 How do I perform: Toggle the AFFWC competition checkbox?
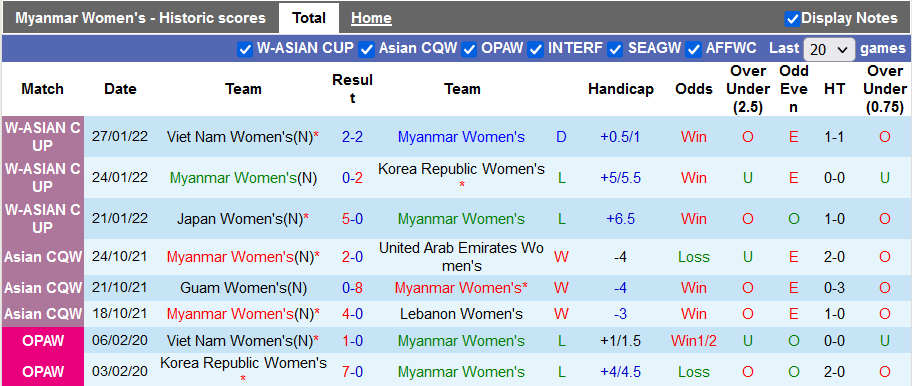693,49
